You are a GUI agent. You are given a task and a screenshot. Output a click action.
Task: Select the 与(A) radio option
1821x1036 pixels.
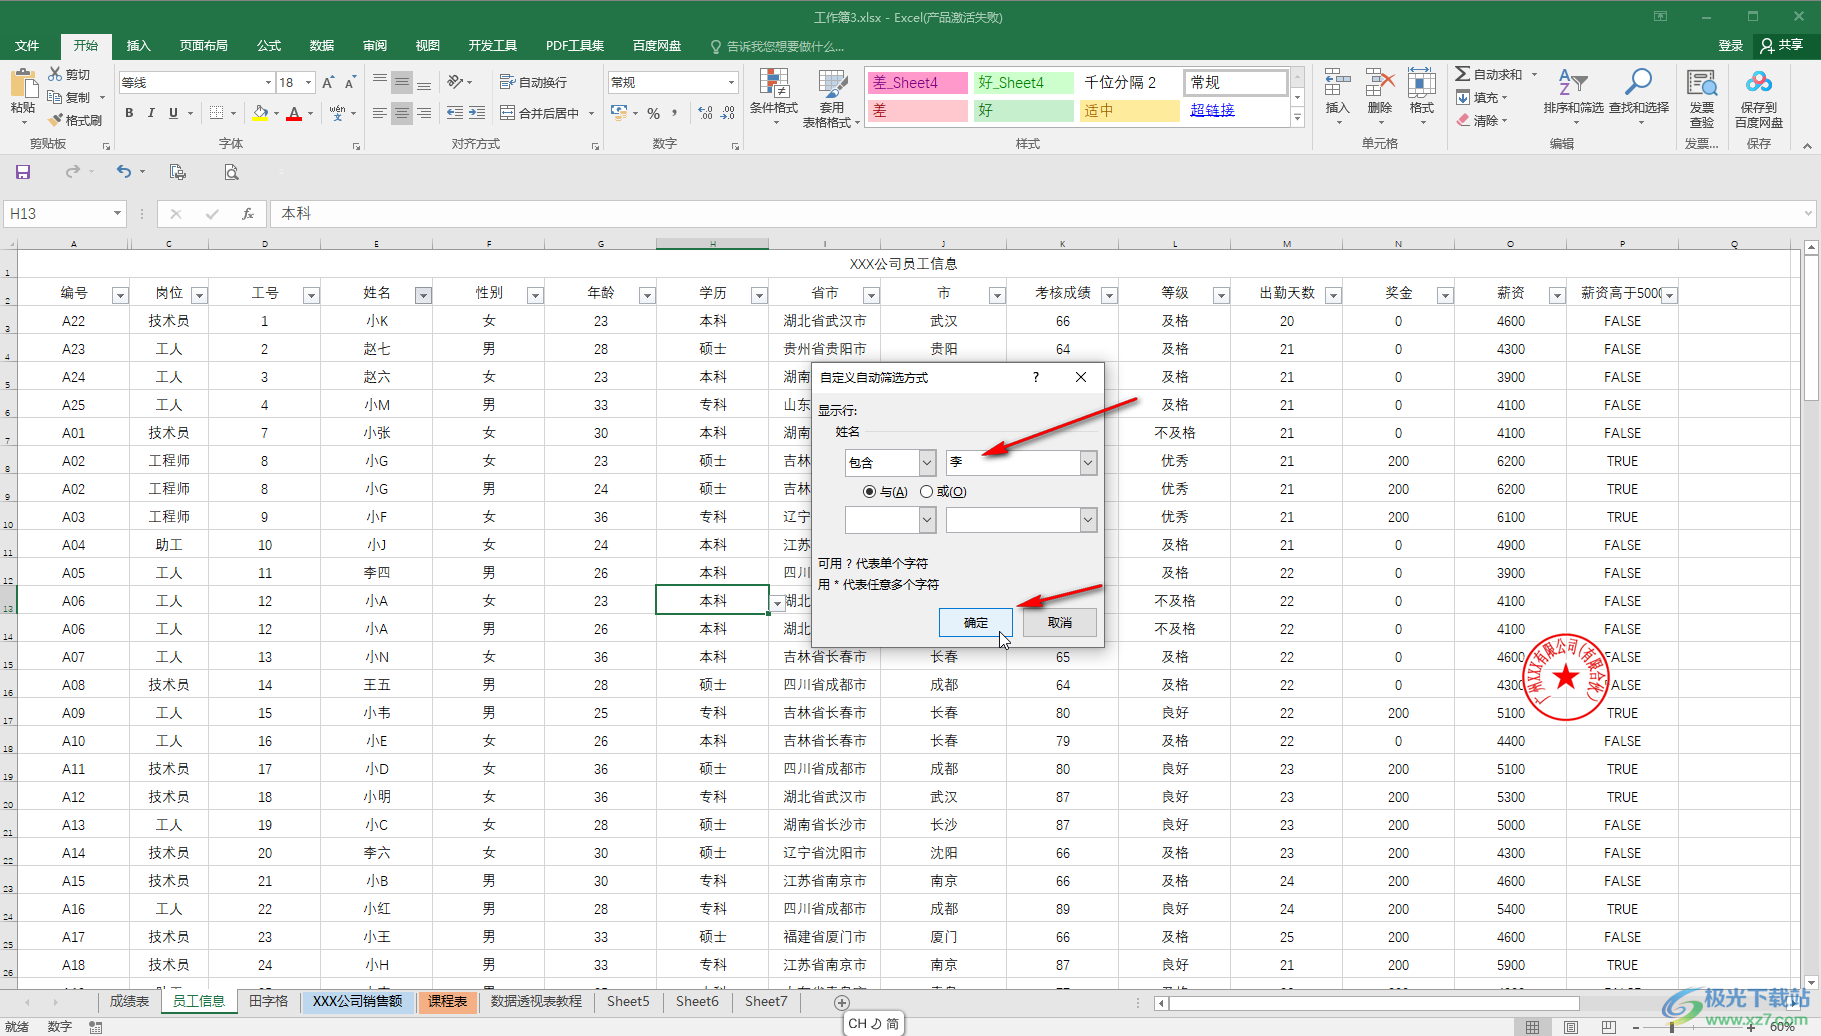pos(869,492)
